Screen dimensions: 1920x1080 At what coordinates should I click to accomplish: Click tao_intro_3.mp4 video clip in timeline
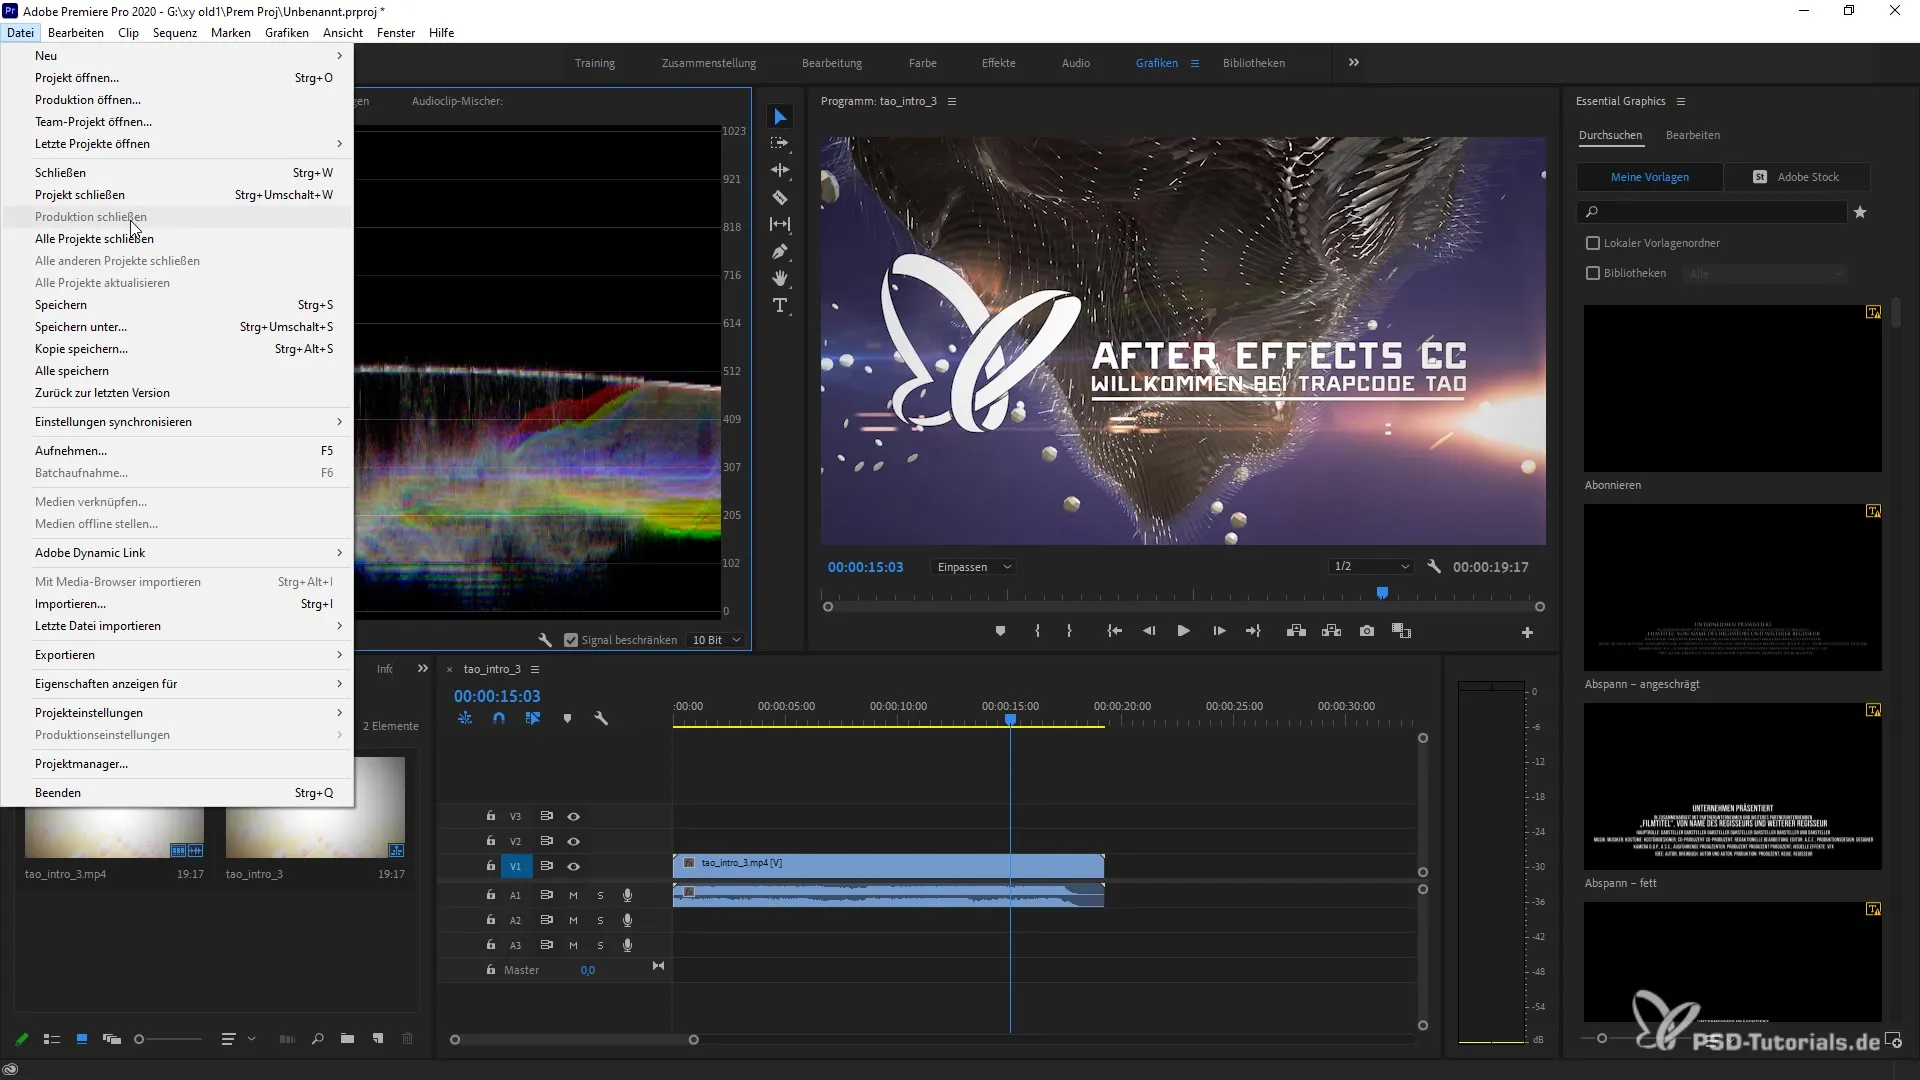tap(888, 864)
